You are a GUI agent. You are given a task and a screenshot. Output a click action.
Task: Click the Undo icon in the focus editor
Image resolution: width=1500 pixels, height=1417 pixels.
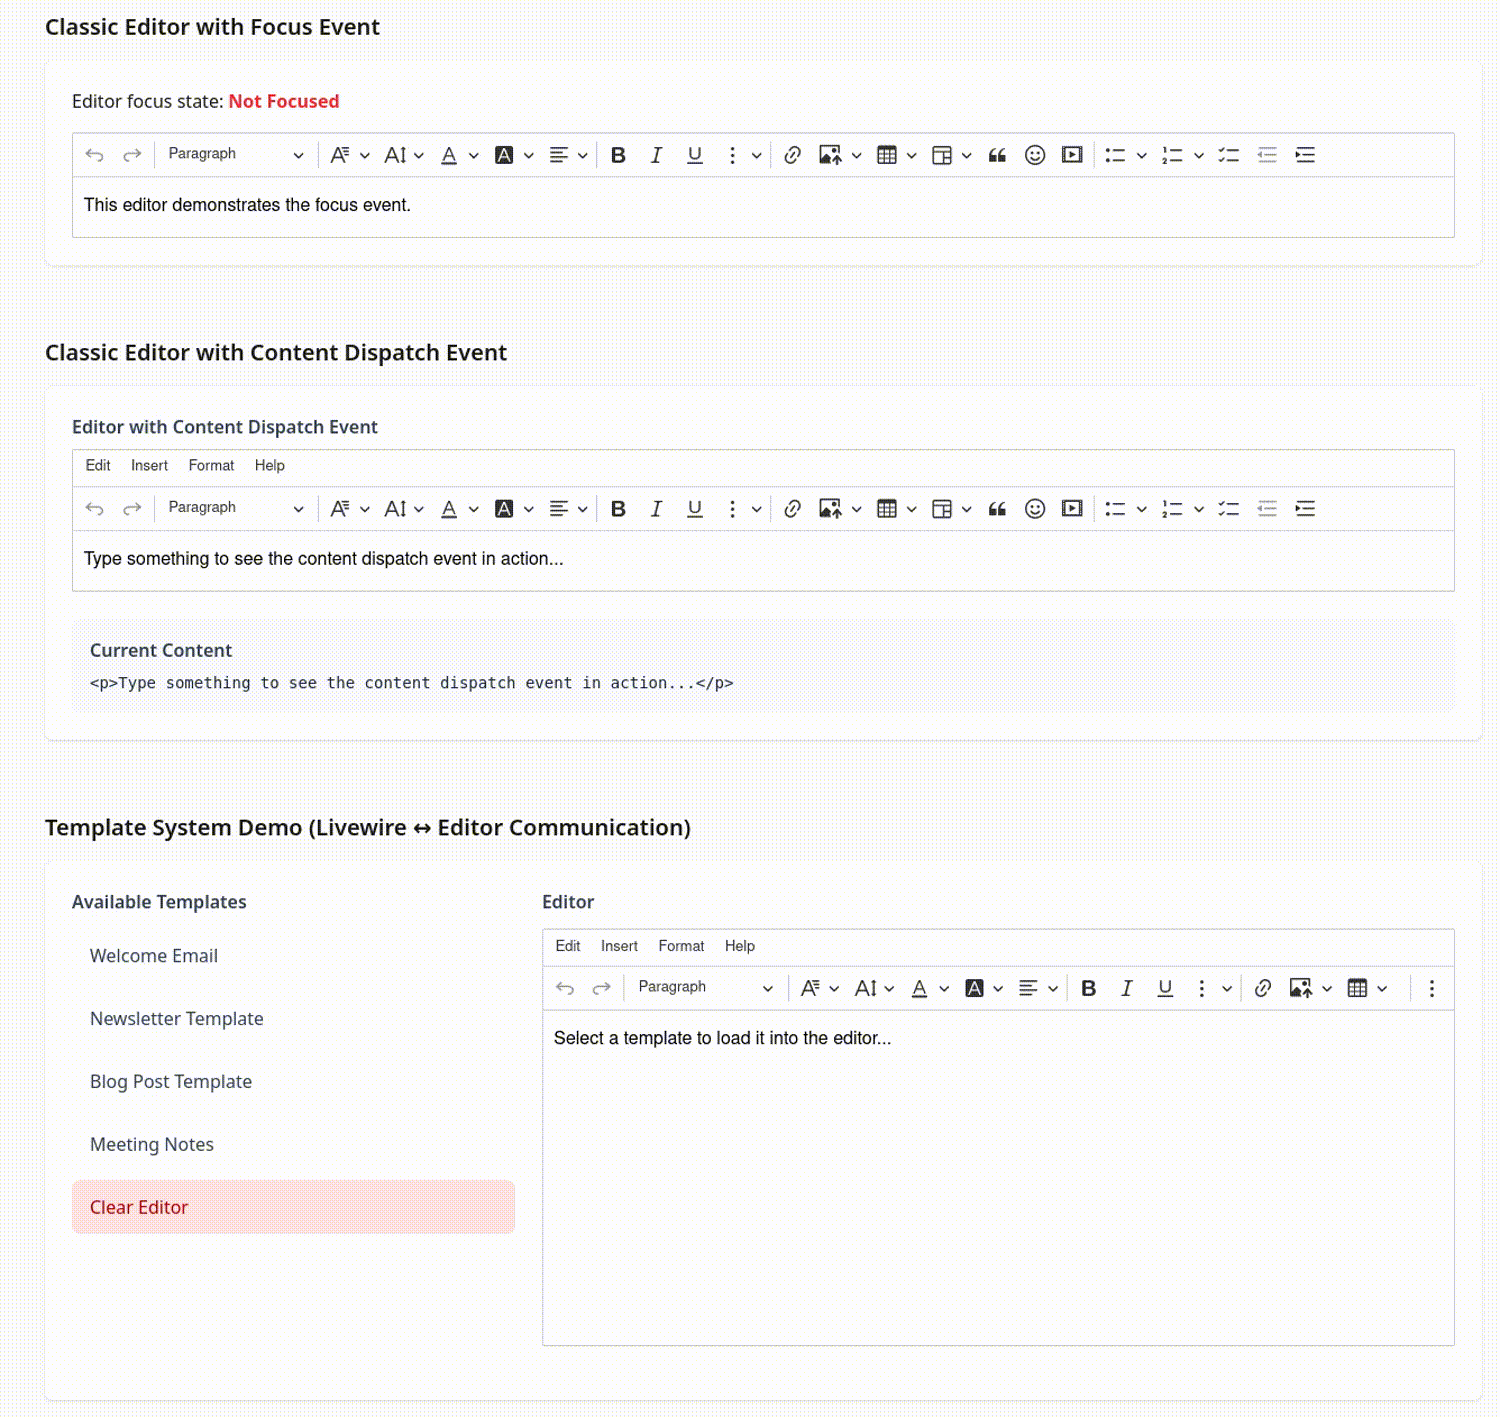coord(94,155)
